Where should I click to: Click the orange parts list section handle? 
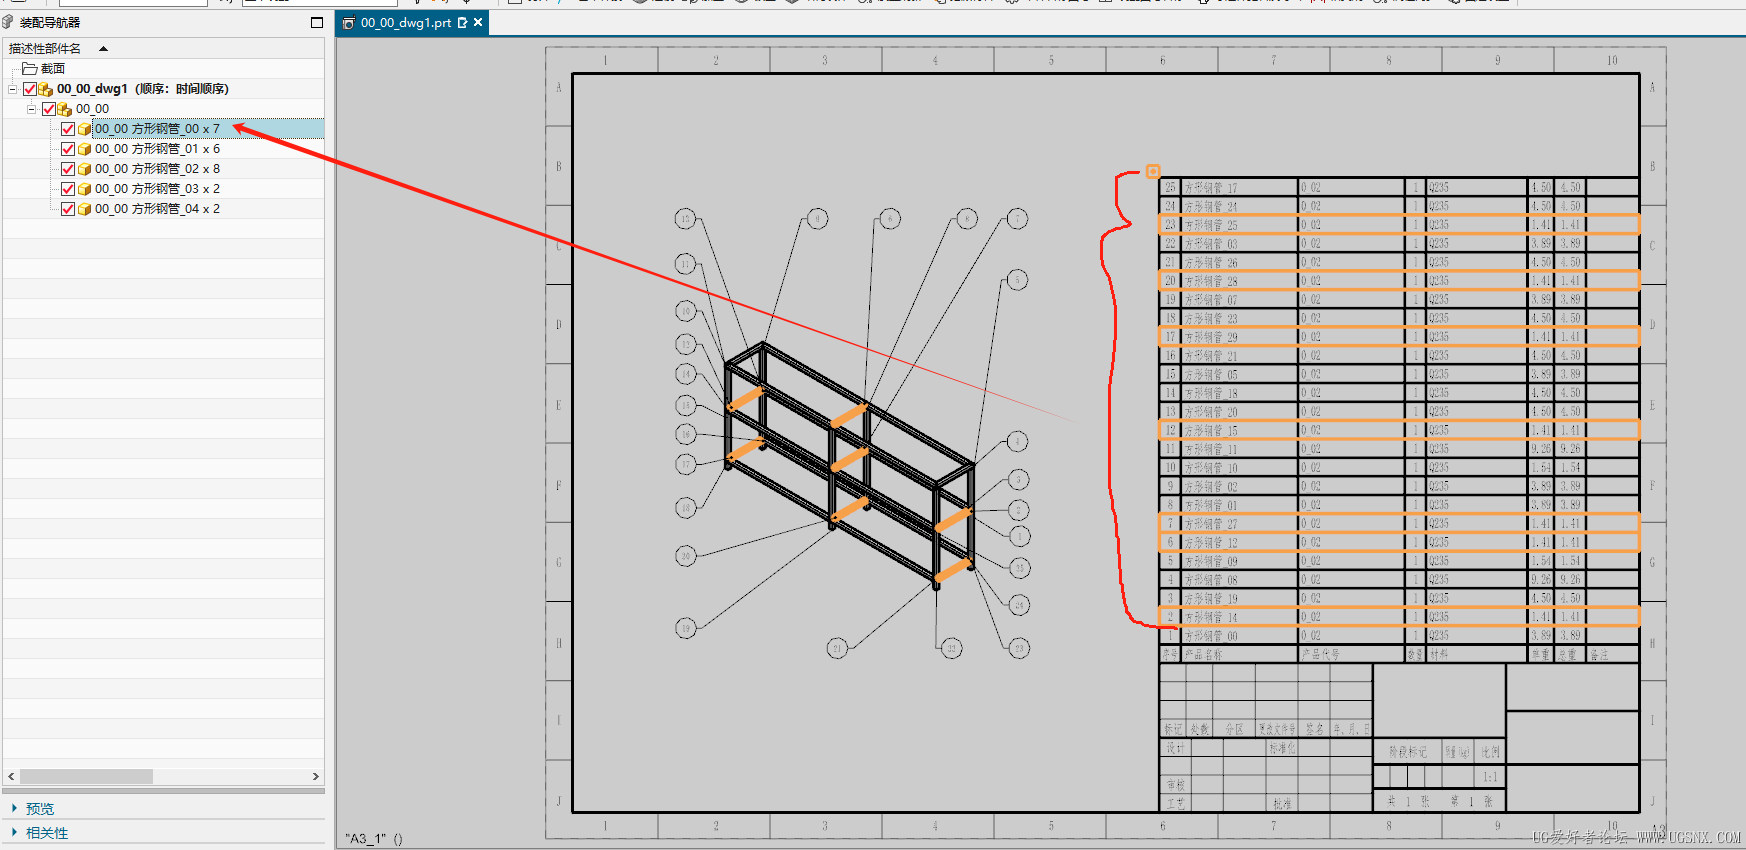(x=1153, y=171)
